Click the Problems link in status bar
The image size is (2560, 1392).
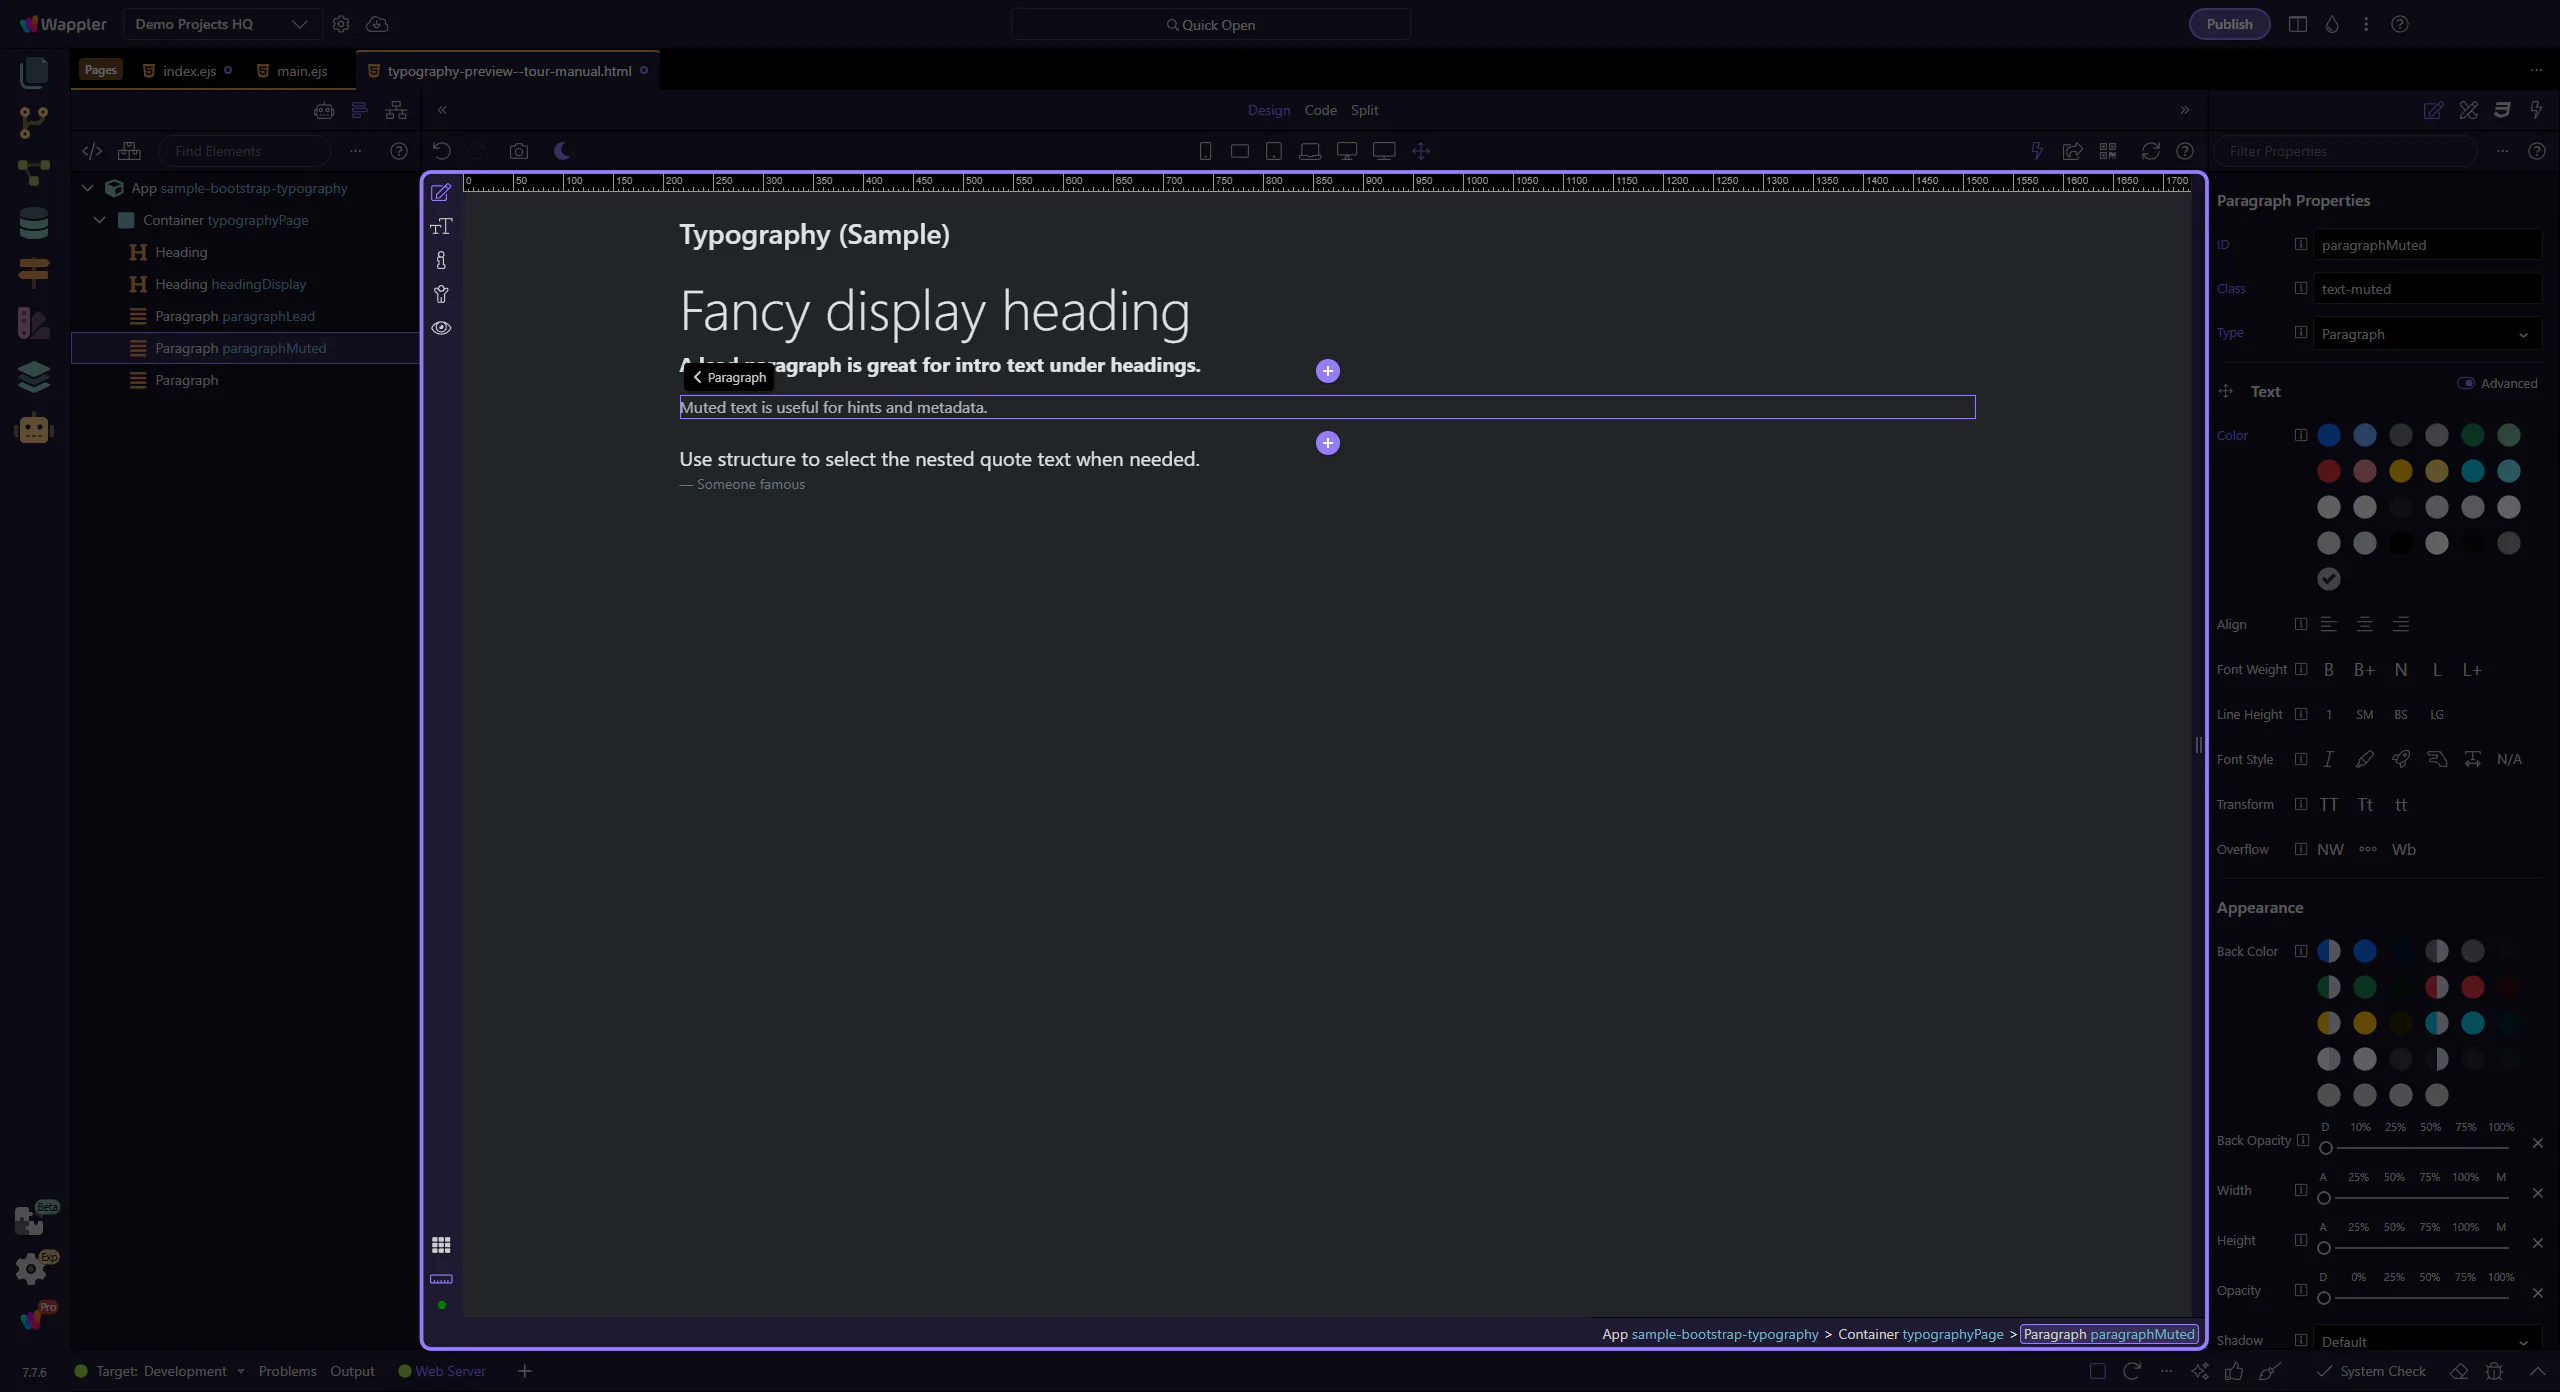[x=287, y=1371]
